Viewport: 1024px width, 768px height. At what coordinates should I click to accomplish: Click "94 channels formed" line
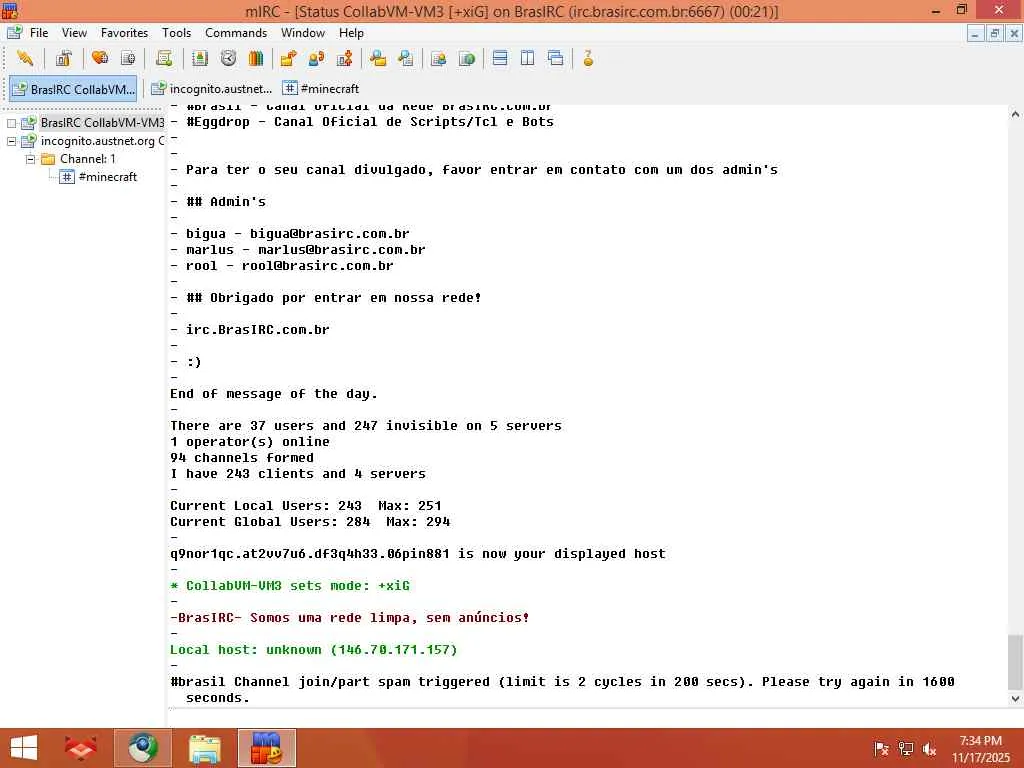(242, 458)
